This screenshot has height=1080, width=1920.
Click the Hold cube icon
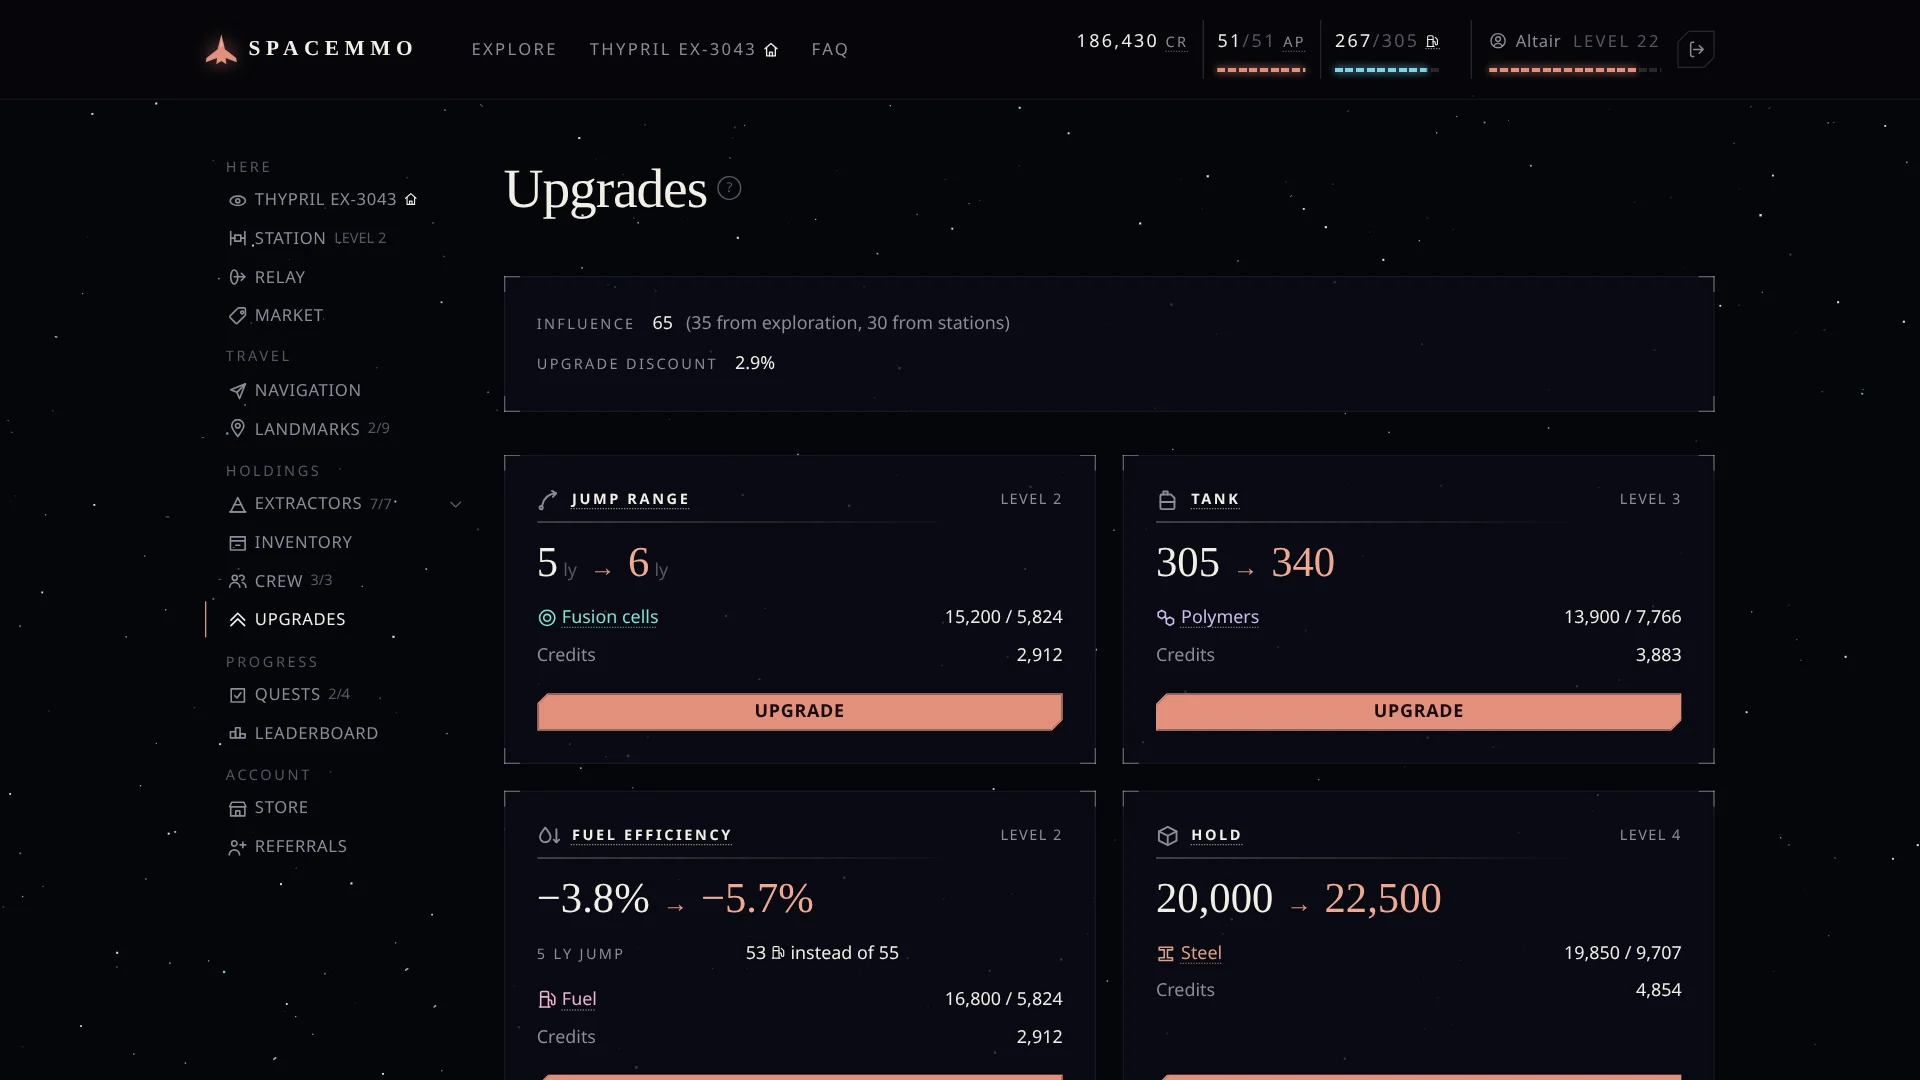pyautogui.click(x=1167, y=835)
